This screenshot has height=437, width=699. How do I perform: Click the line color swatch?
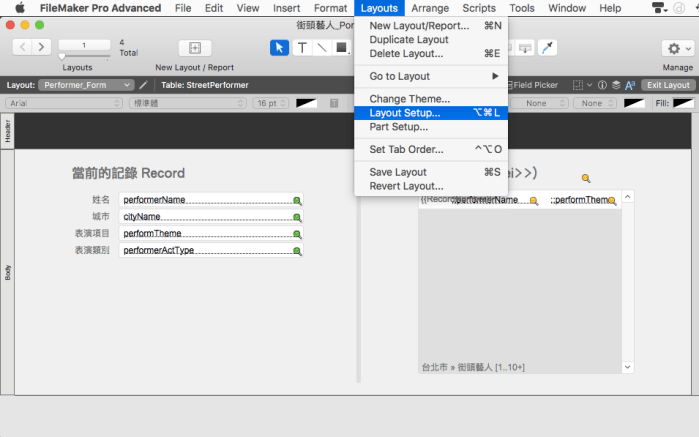click(634, 103)
